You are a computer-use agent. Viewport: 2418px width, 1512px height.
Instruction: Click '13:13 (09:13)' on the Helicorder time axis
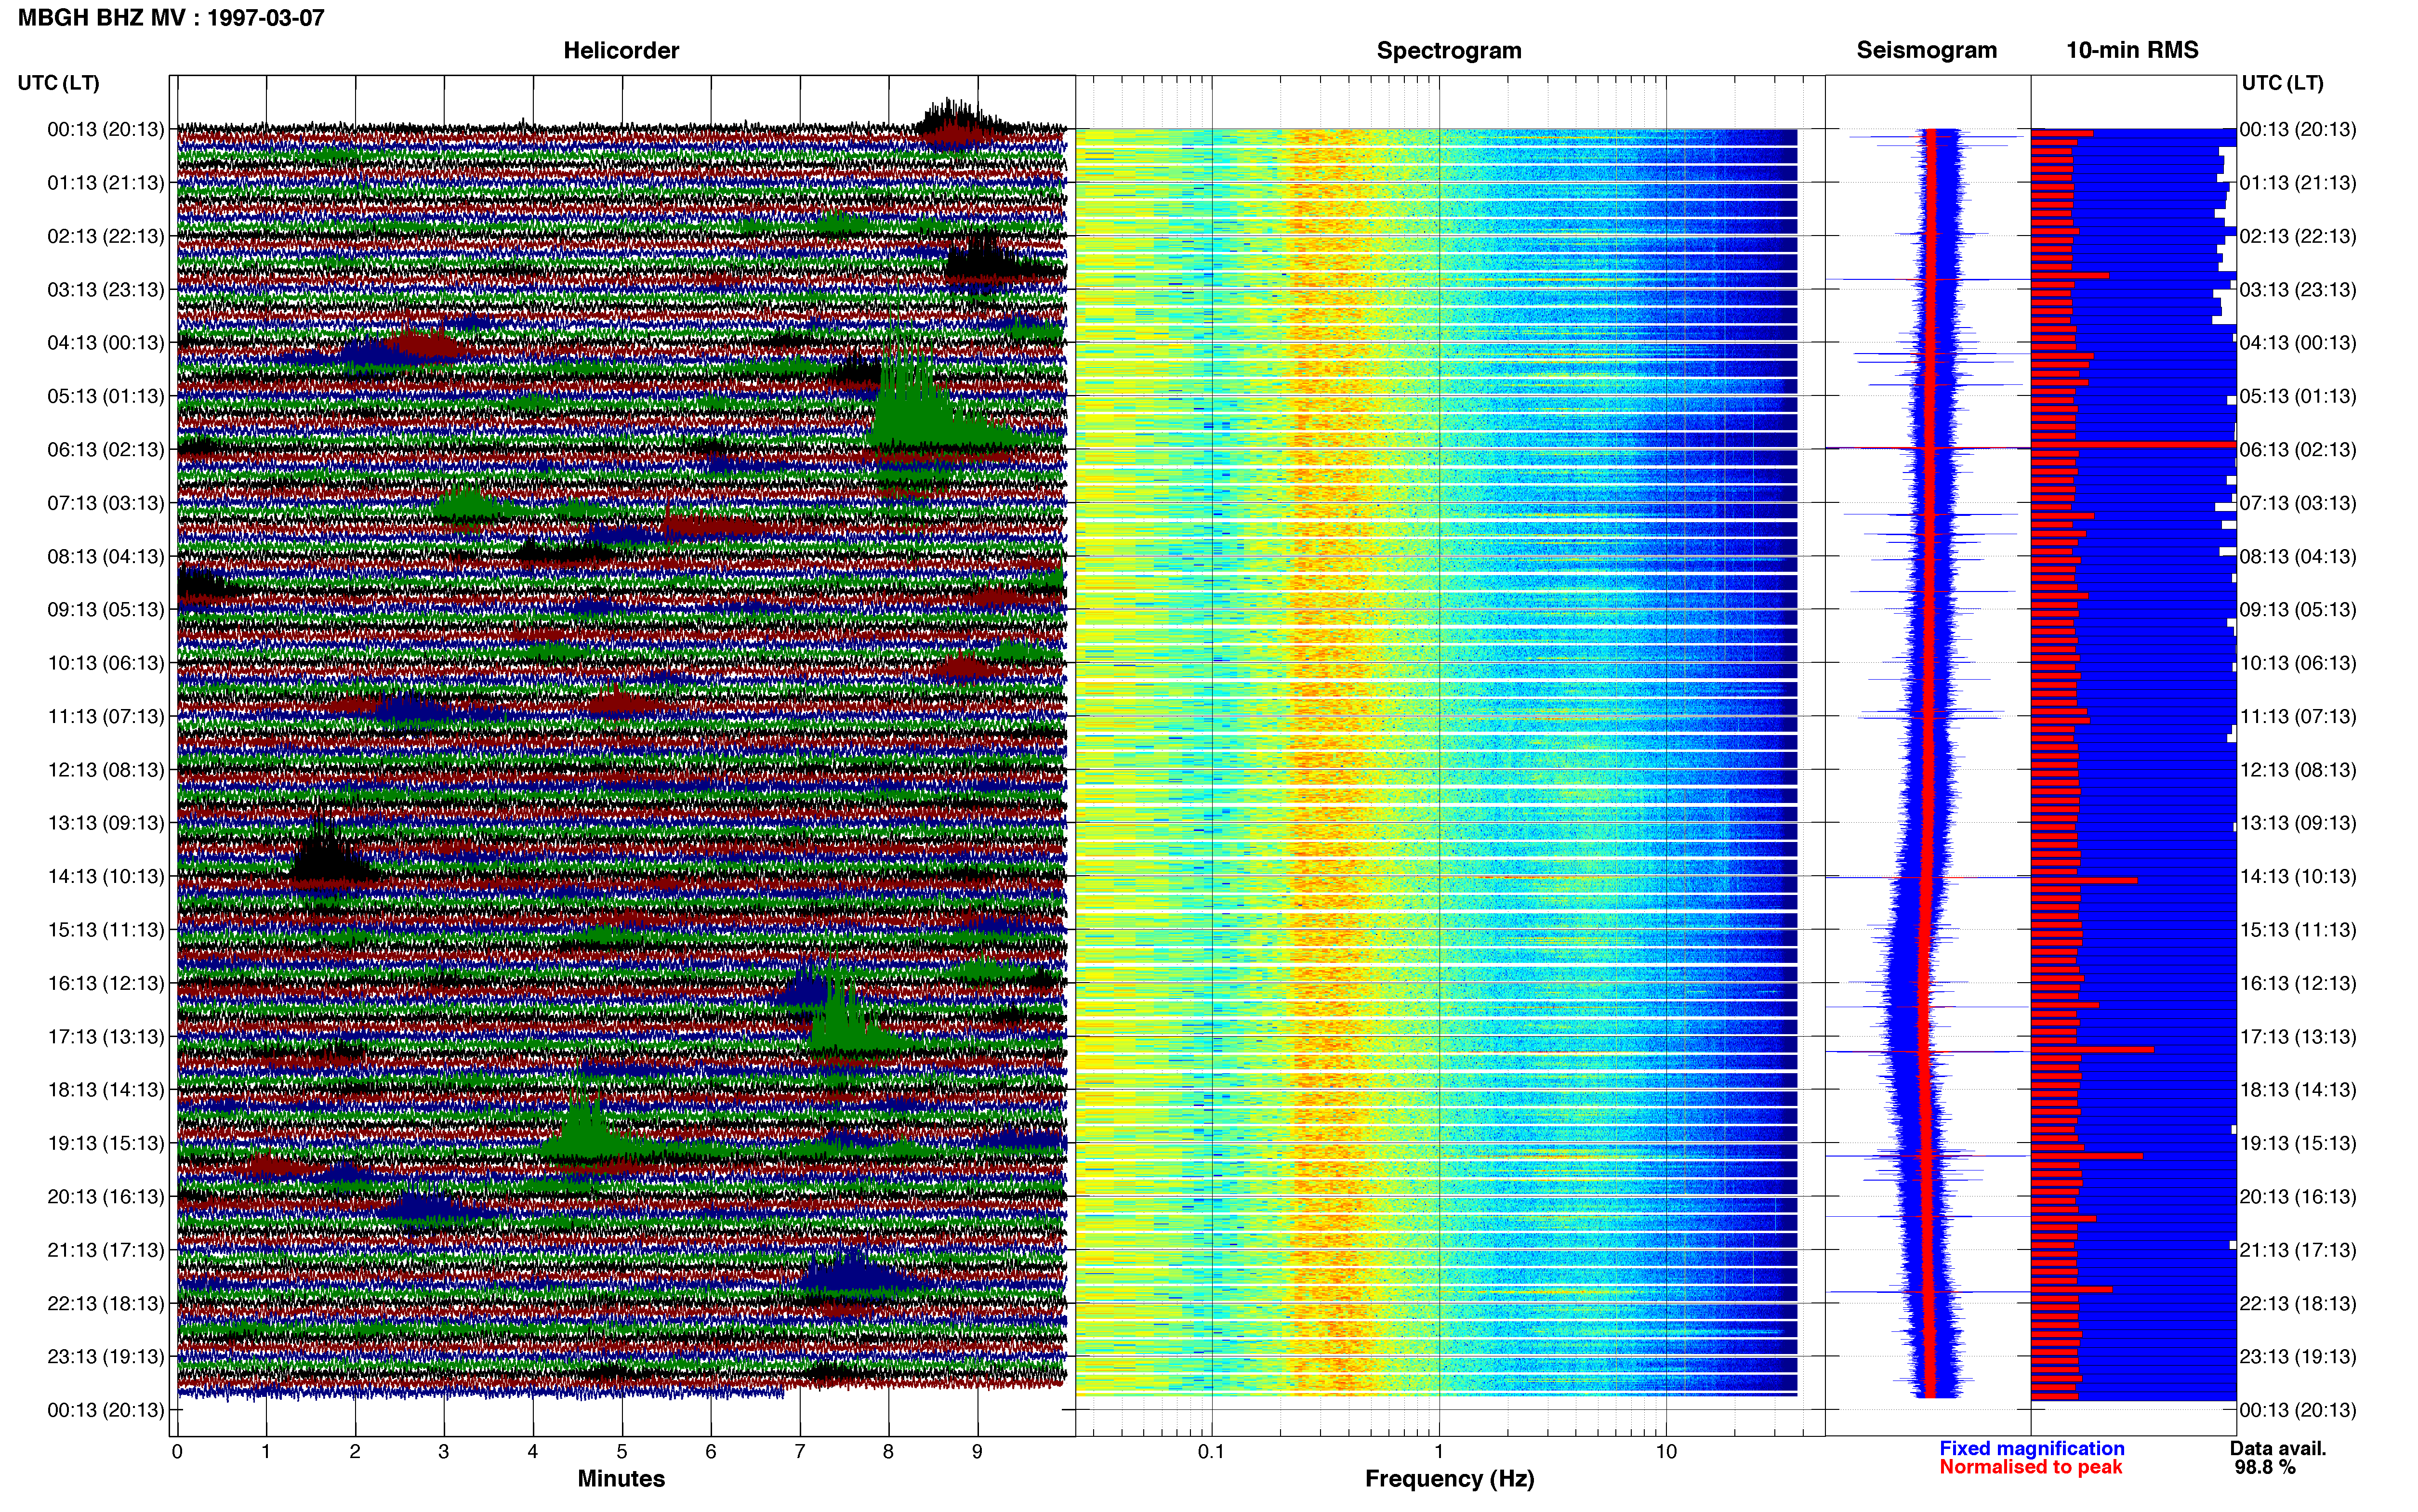click(106, 823)
